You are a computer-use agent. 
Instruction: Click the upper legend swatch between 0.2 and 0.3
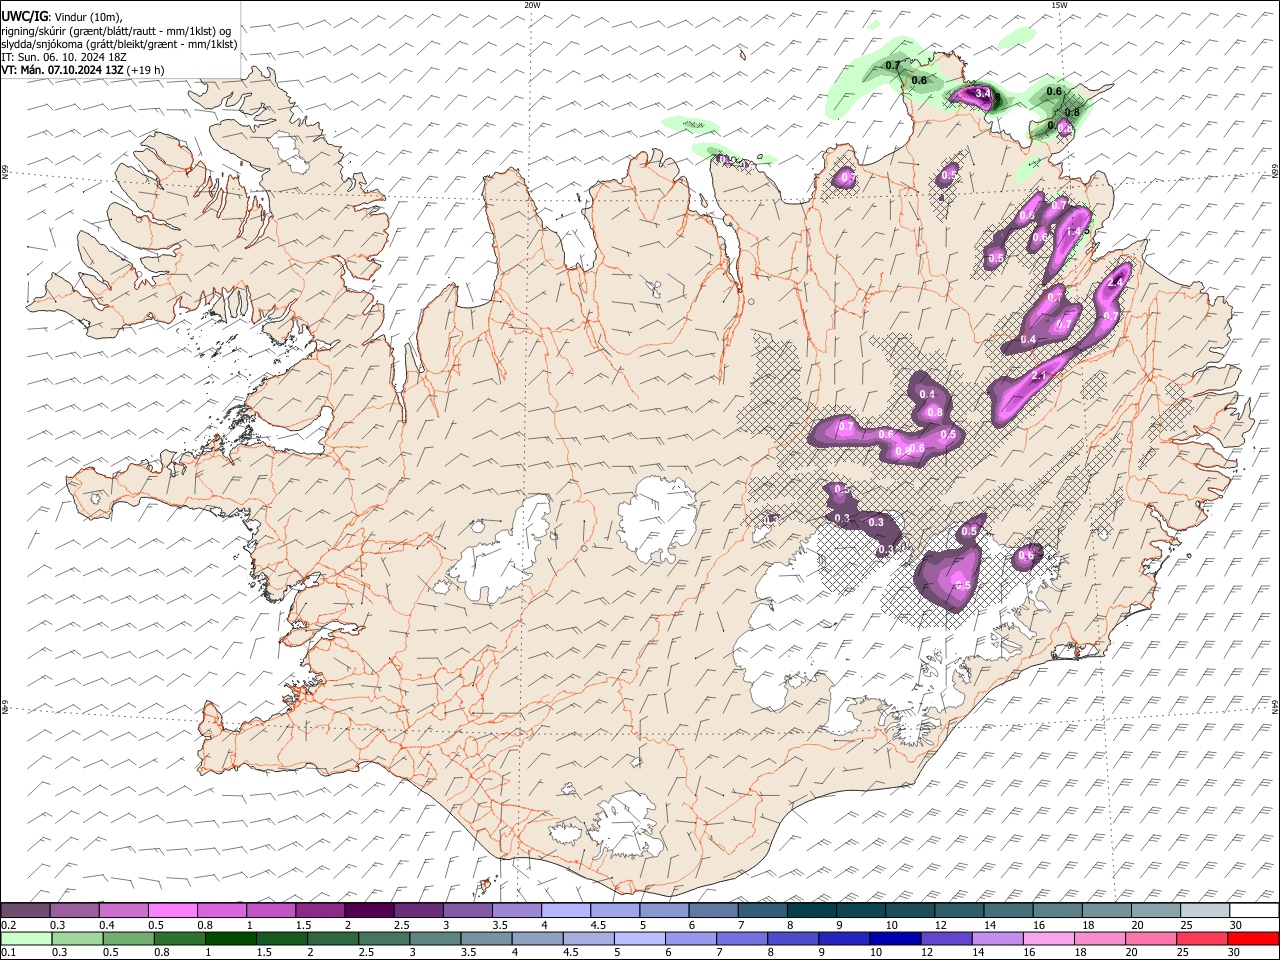[x=26, y=910]
